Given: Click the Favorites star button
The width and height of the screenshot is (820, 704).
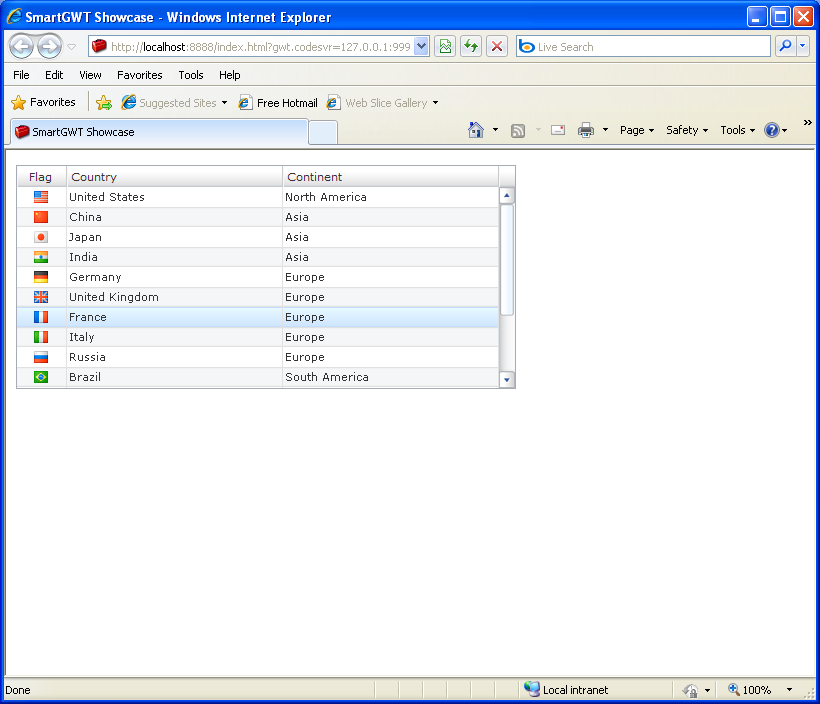Looking at the screenshot, I should pos(43,102).
